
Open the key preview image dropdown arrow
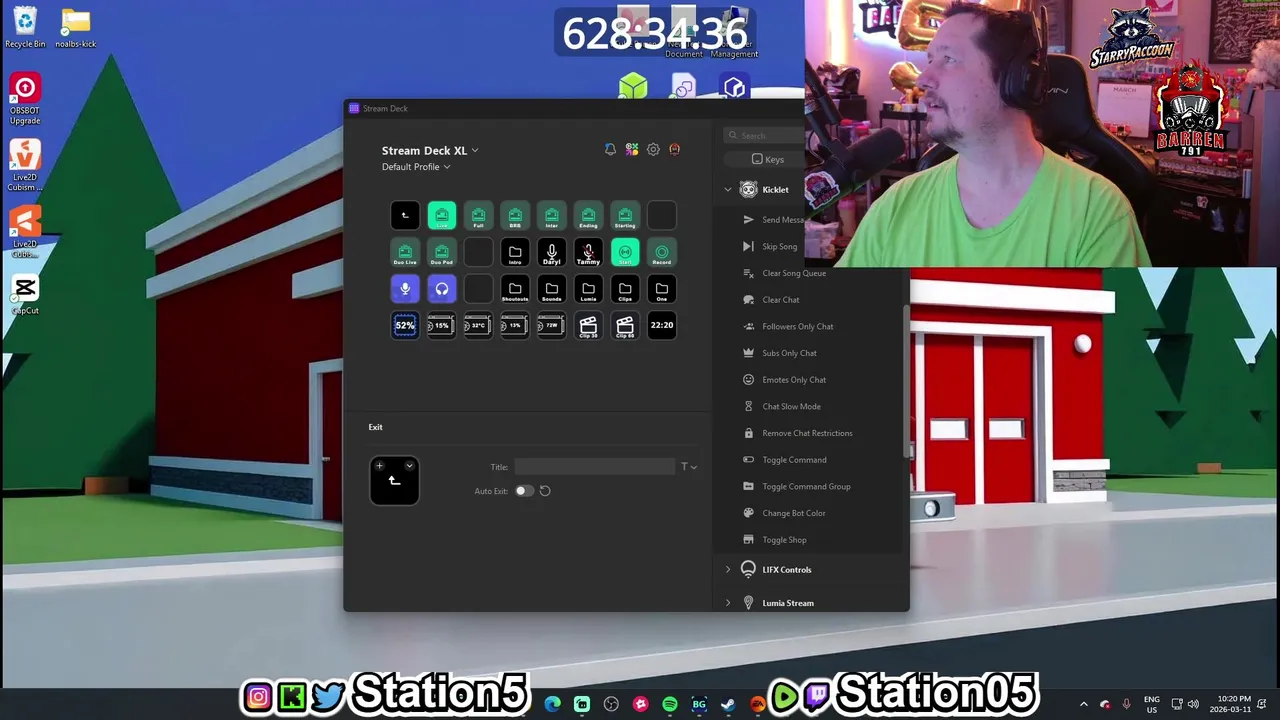click(409, 466)
